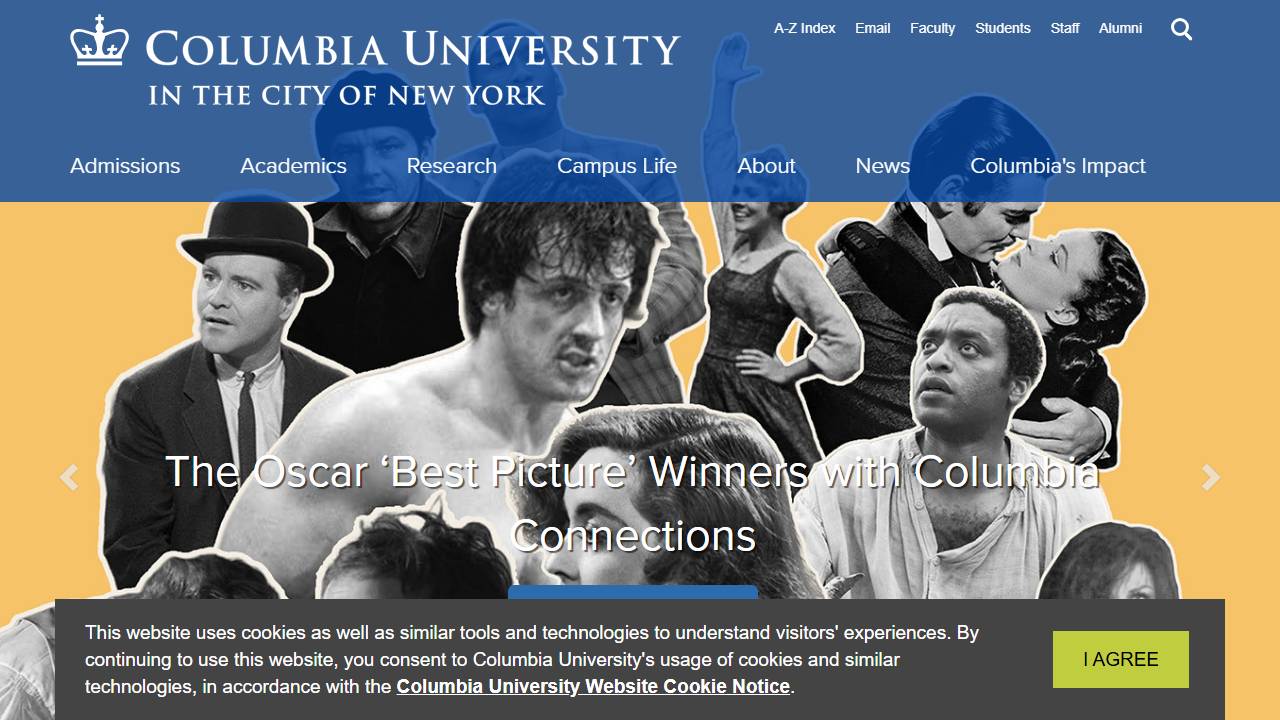This screenshot has height=720, width=1280.
Task: Open Columbia University Website Cookie Notice
Action: click(x=593, y=687)
